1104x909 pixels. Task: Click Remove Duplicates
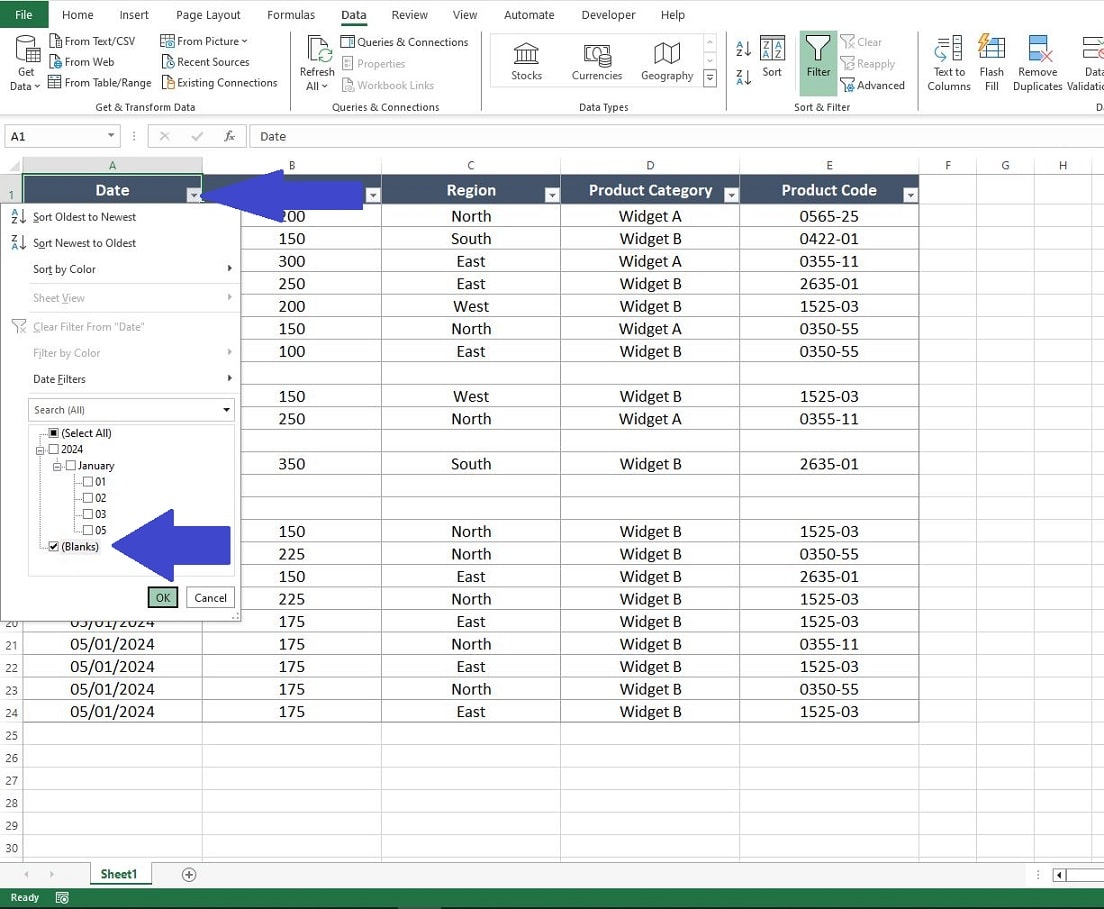click(1037, 62)
